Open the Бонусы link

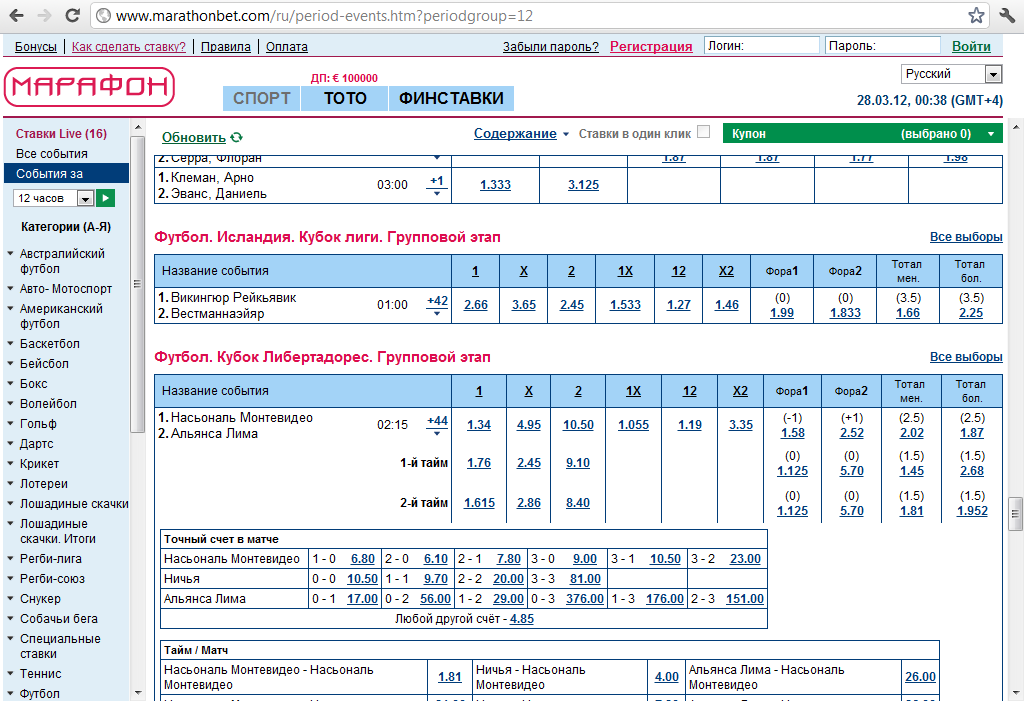(36, 46)
